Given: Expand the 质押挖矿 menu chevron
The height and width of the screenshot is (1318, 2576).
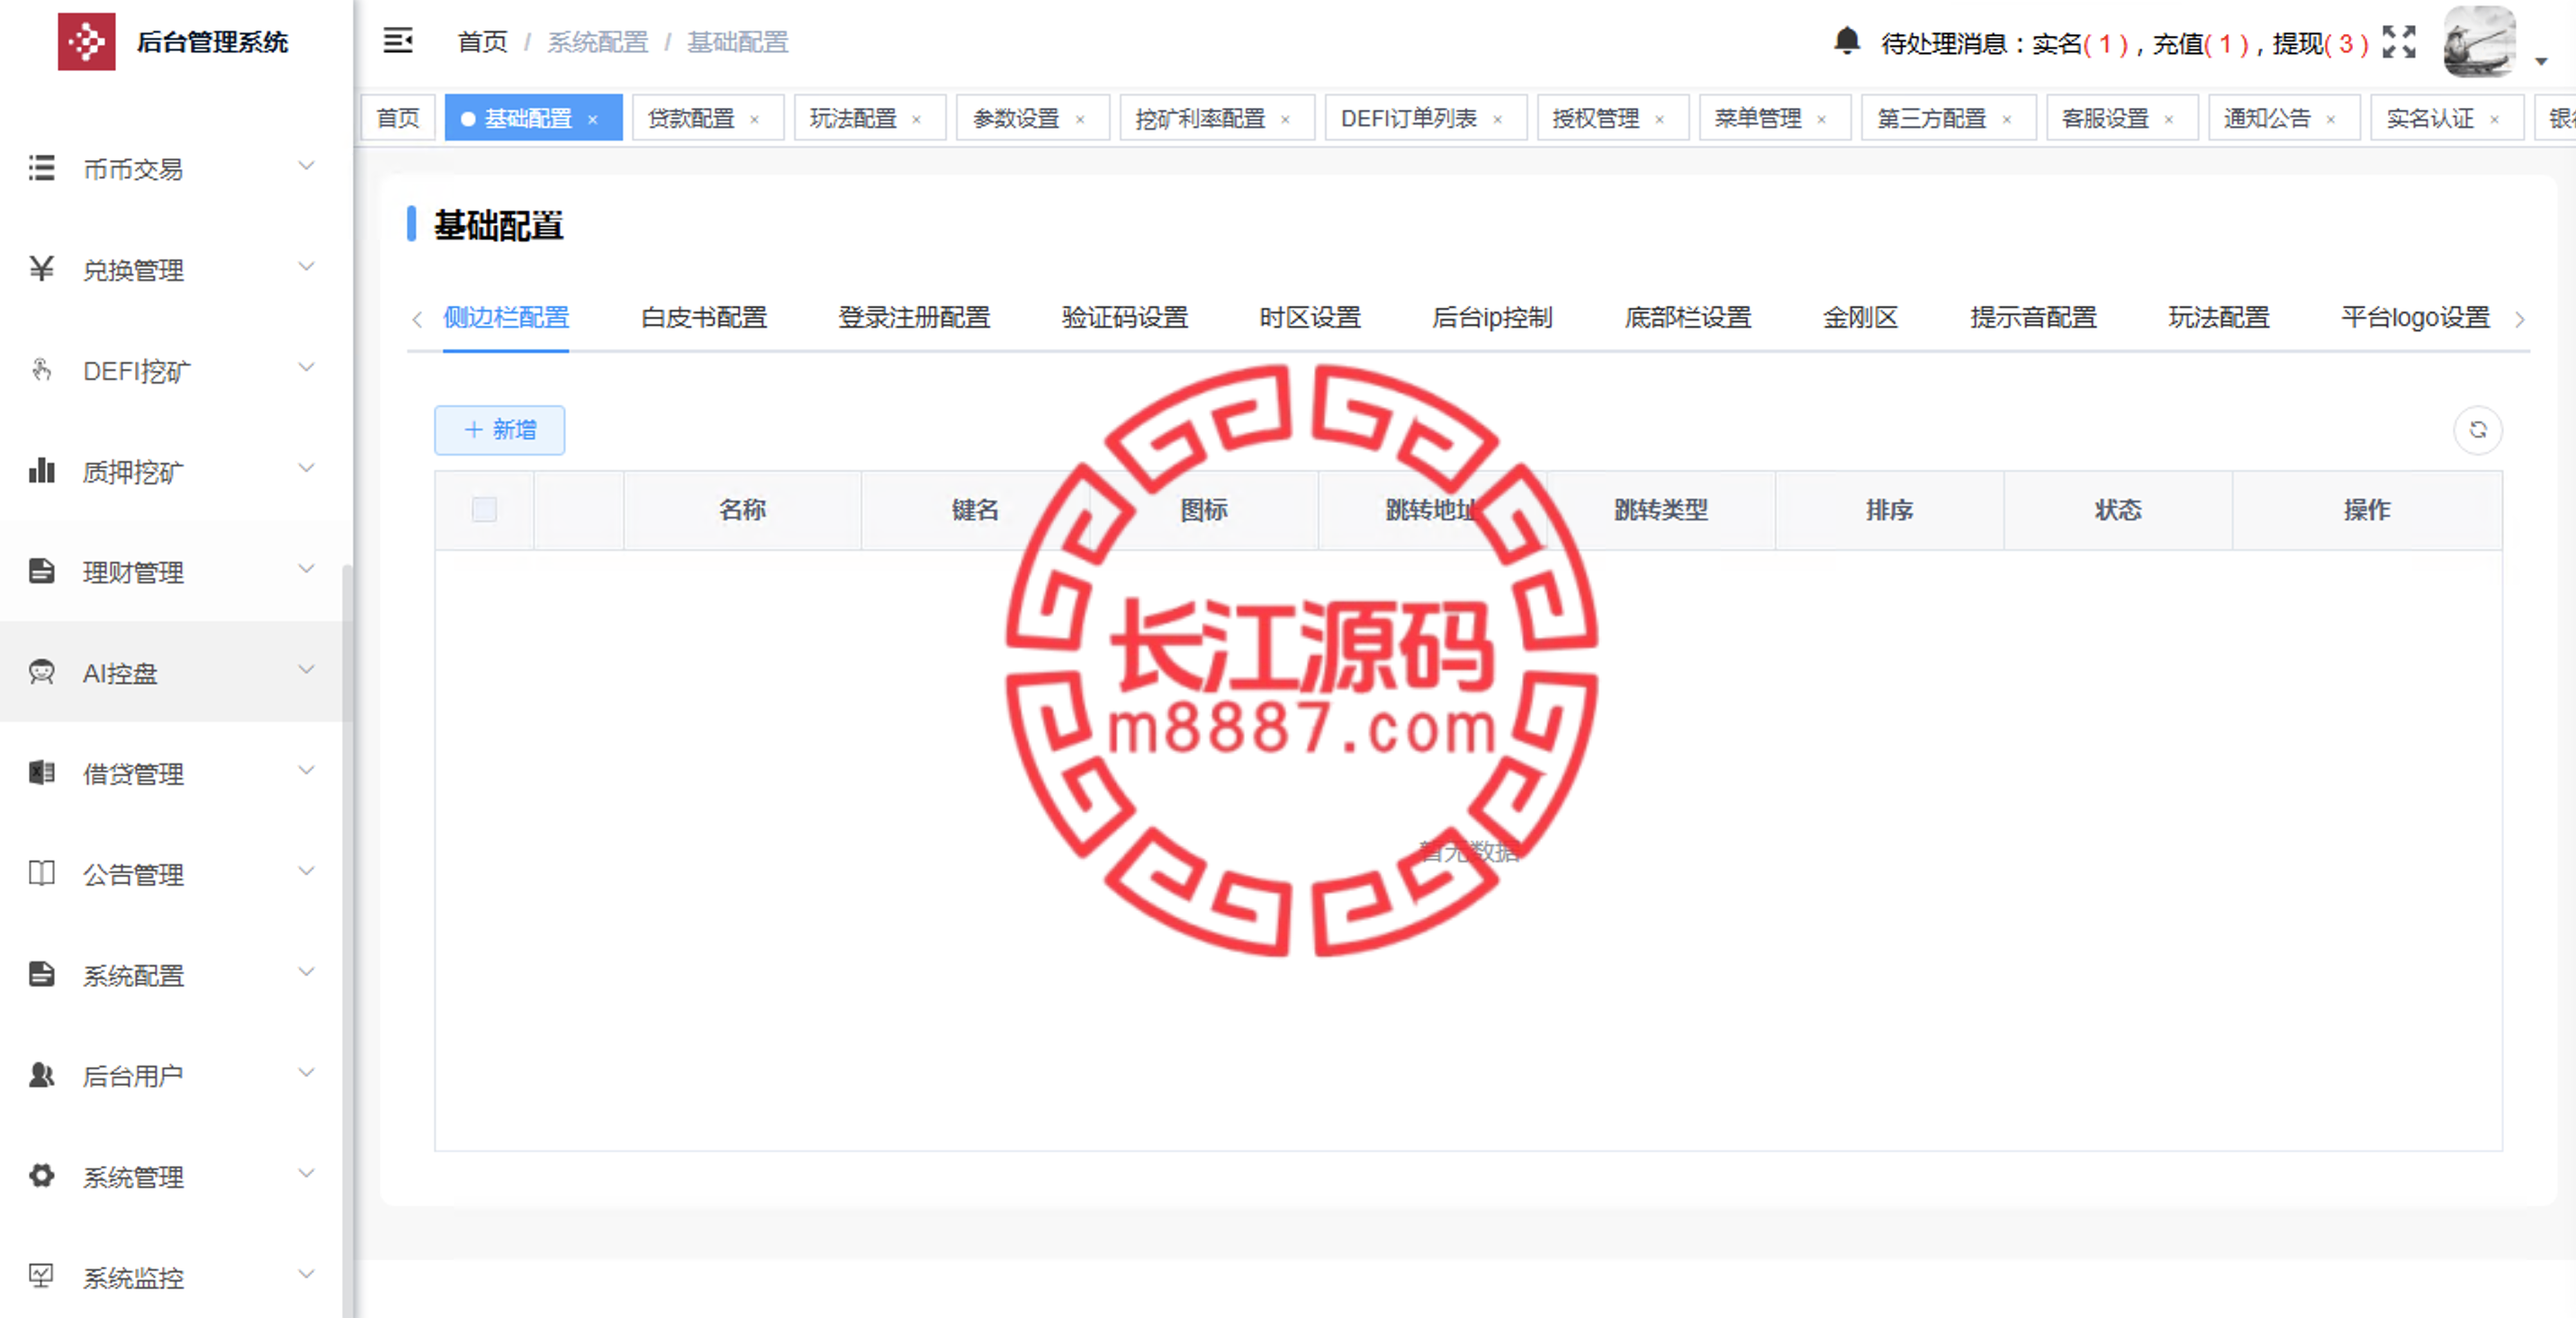Looking at the screenshot, I should coord(307,468).
